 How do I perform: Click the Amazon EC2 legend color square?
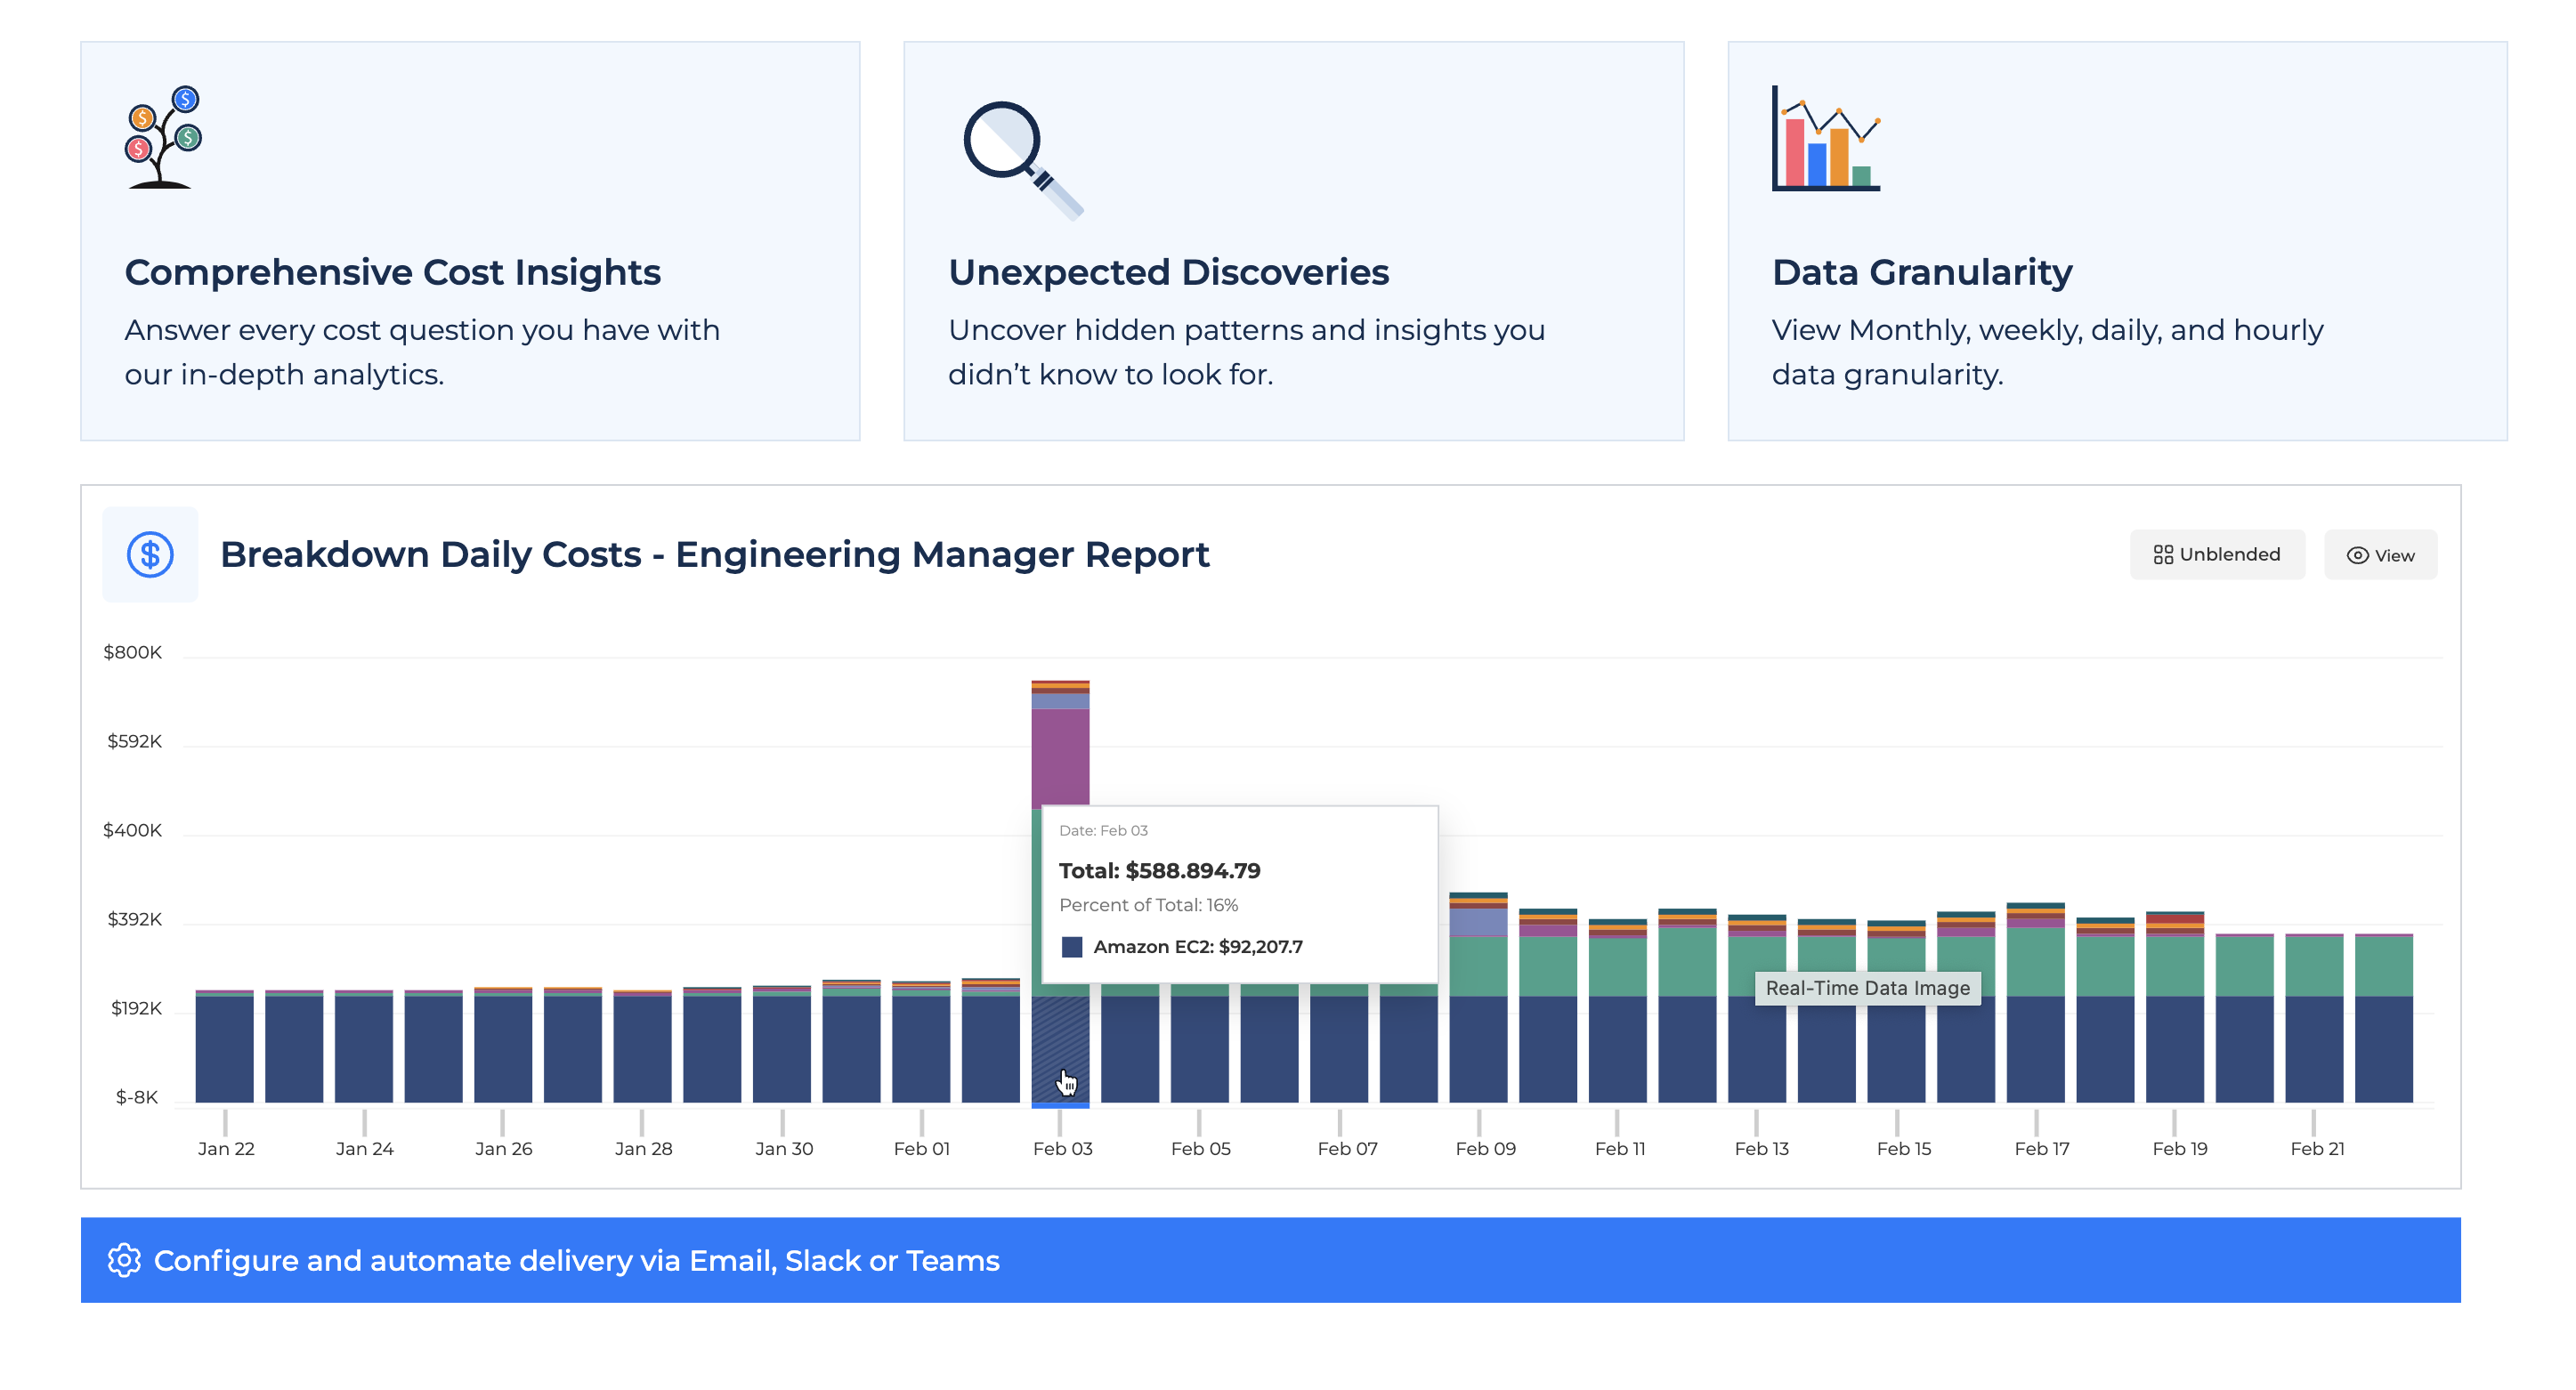1071,946
